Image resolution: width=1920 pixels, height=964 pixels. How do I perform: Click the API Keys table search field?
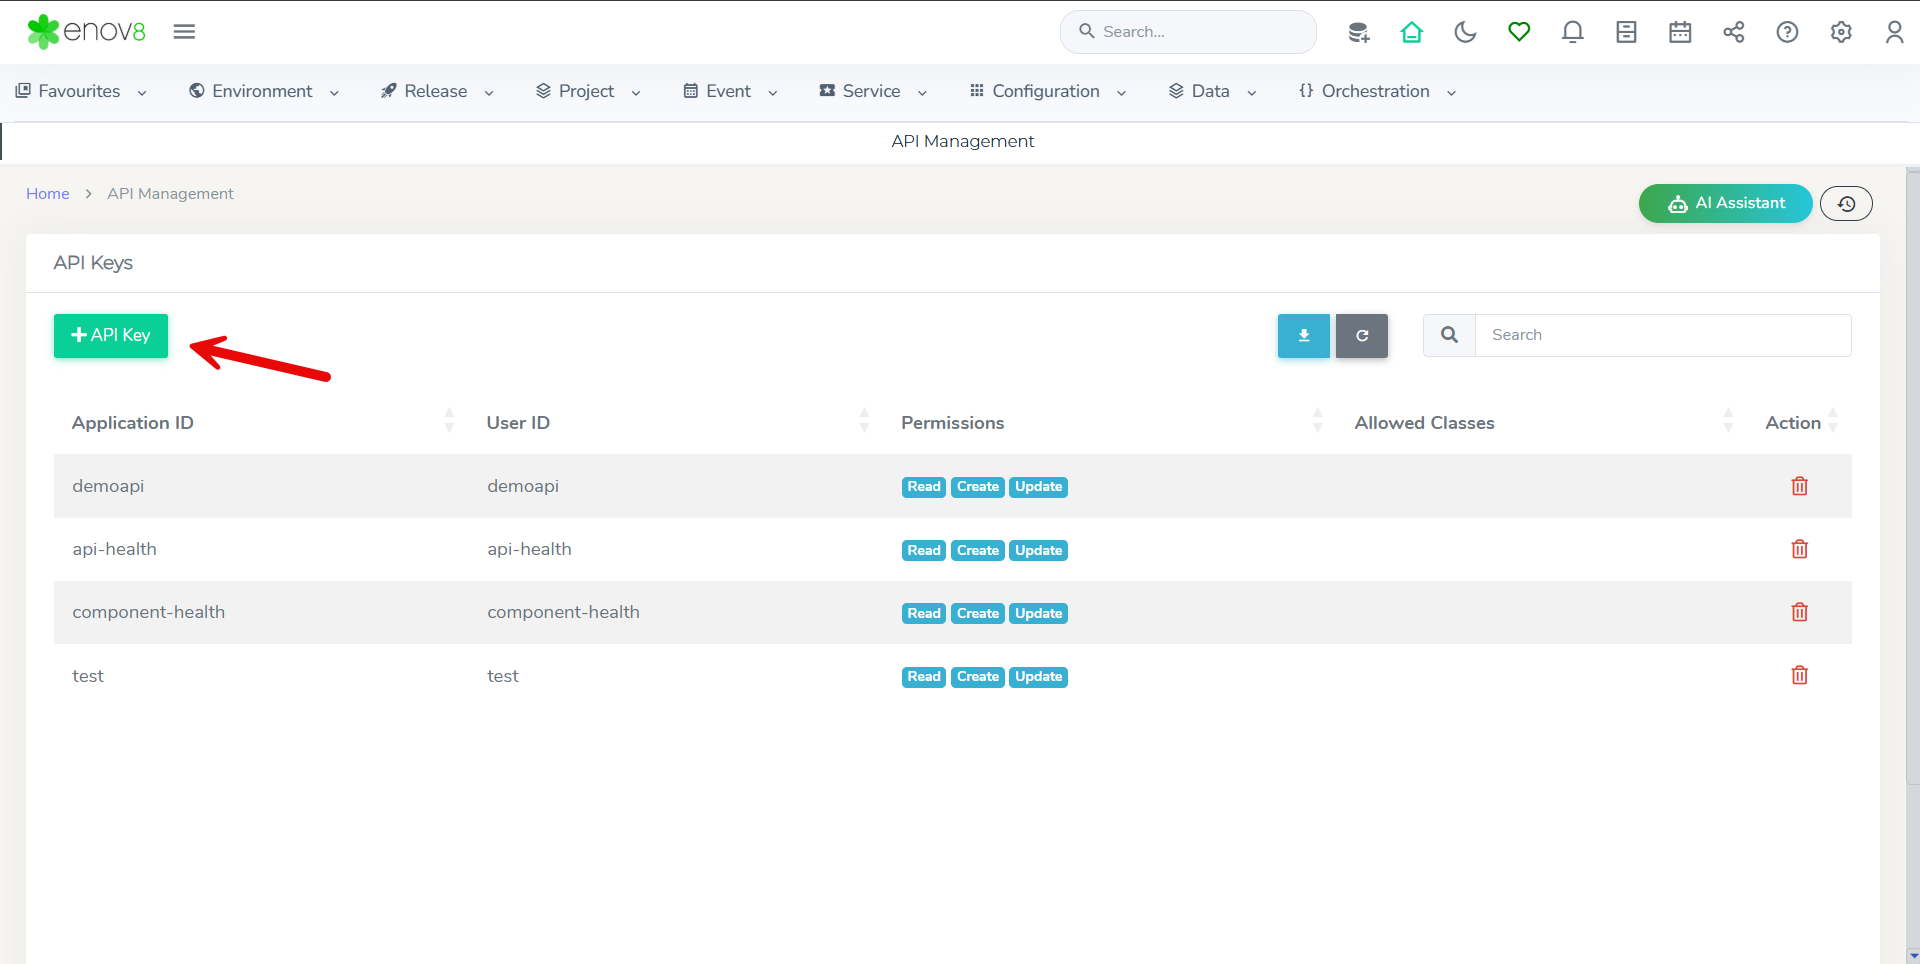(x=1662, y=336)
